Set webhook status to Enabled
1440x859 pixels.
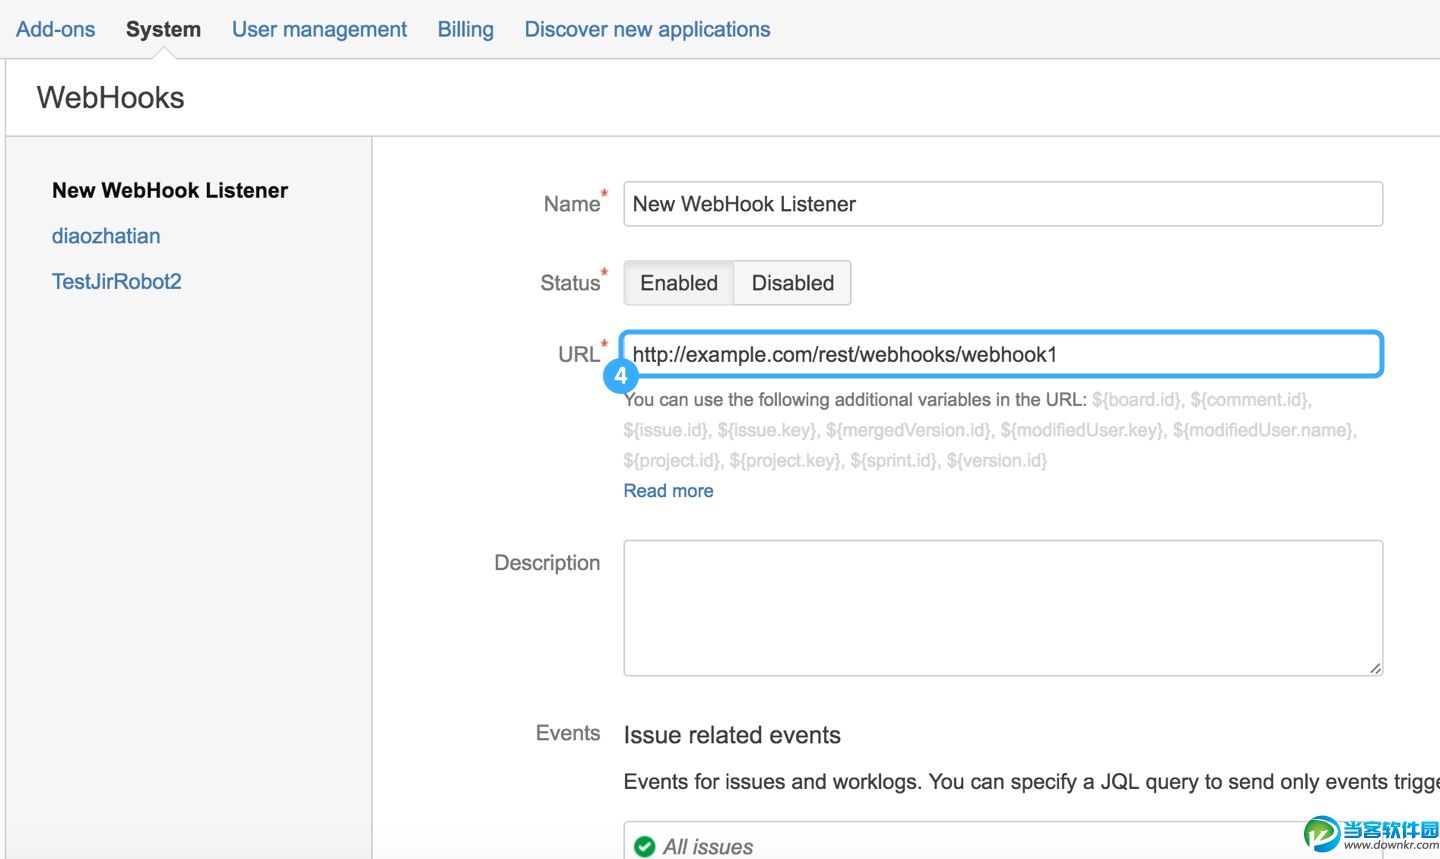[679, 283]
